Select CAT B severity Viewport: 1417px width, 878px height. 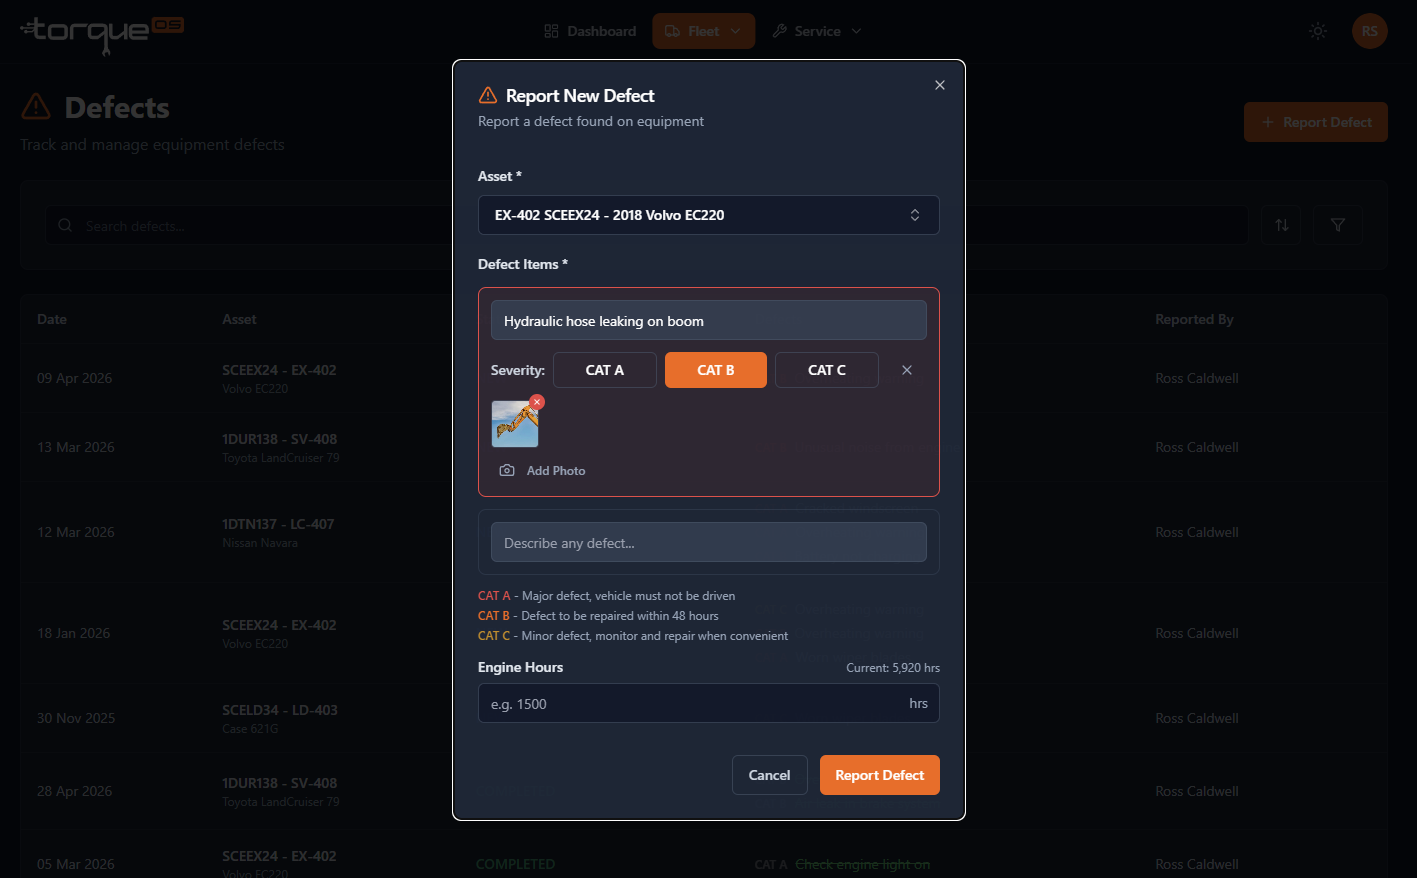716,370
